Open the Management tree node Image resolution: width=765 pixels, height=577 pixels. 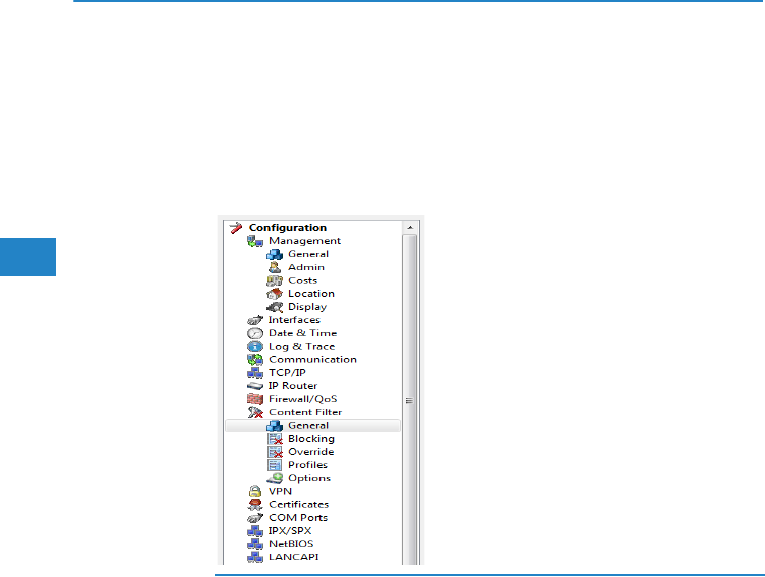click(x=304, y=241)
